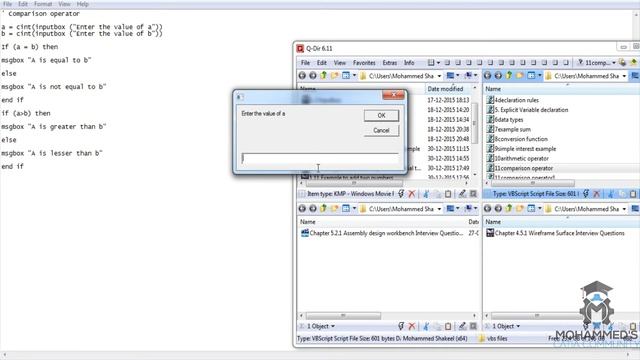Screen dimensions: 640x360
Task: Go forward in bottom-left Q-Dir pane
Action: [x=313, y=209]
